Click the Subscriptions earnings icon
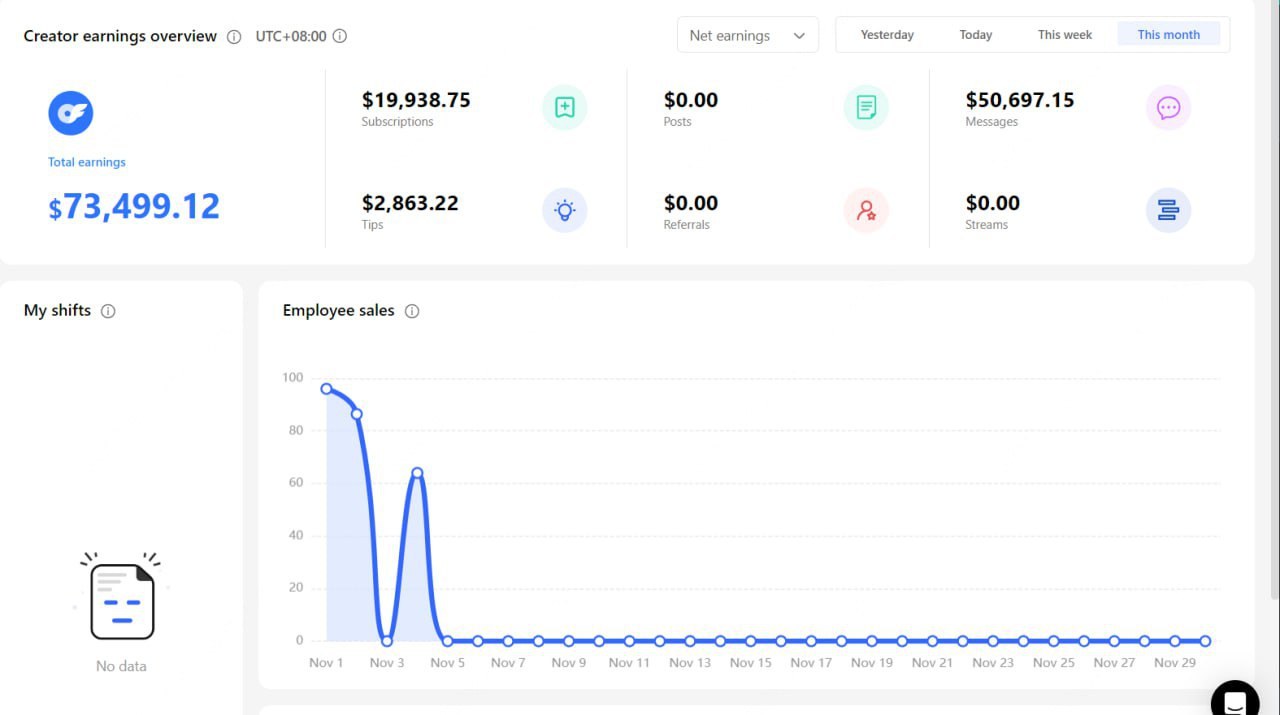This screenshot has height=715, width=1280. 565,108
